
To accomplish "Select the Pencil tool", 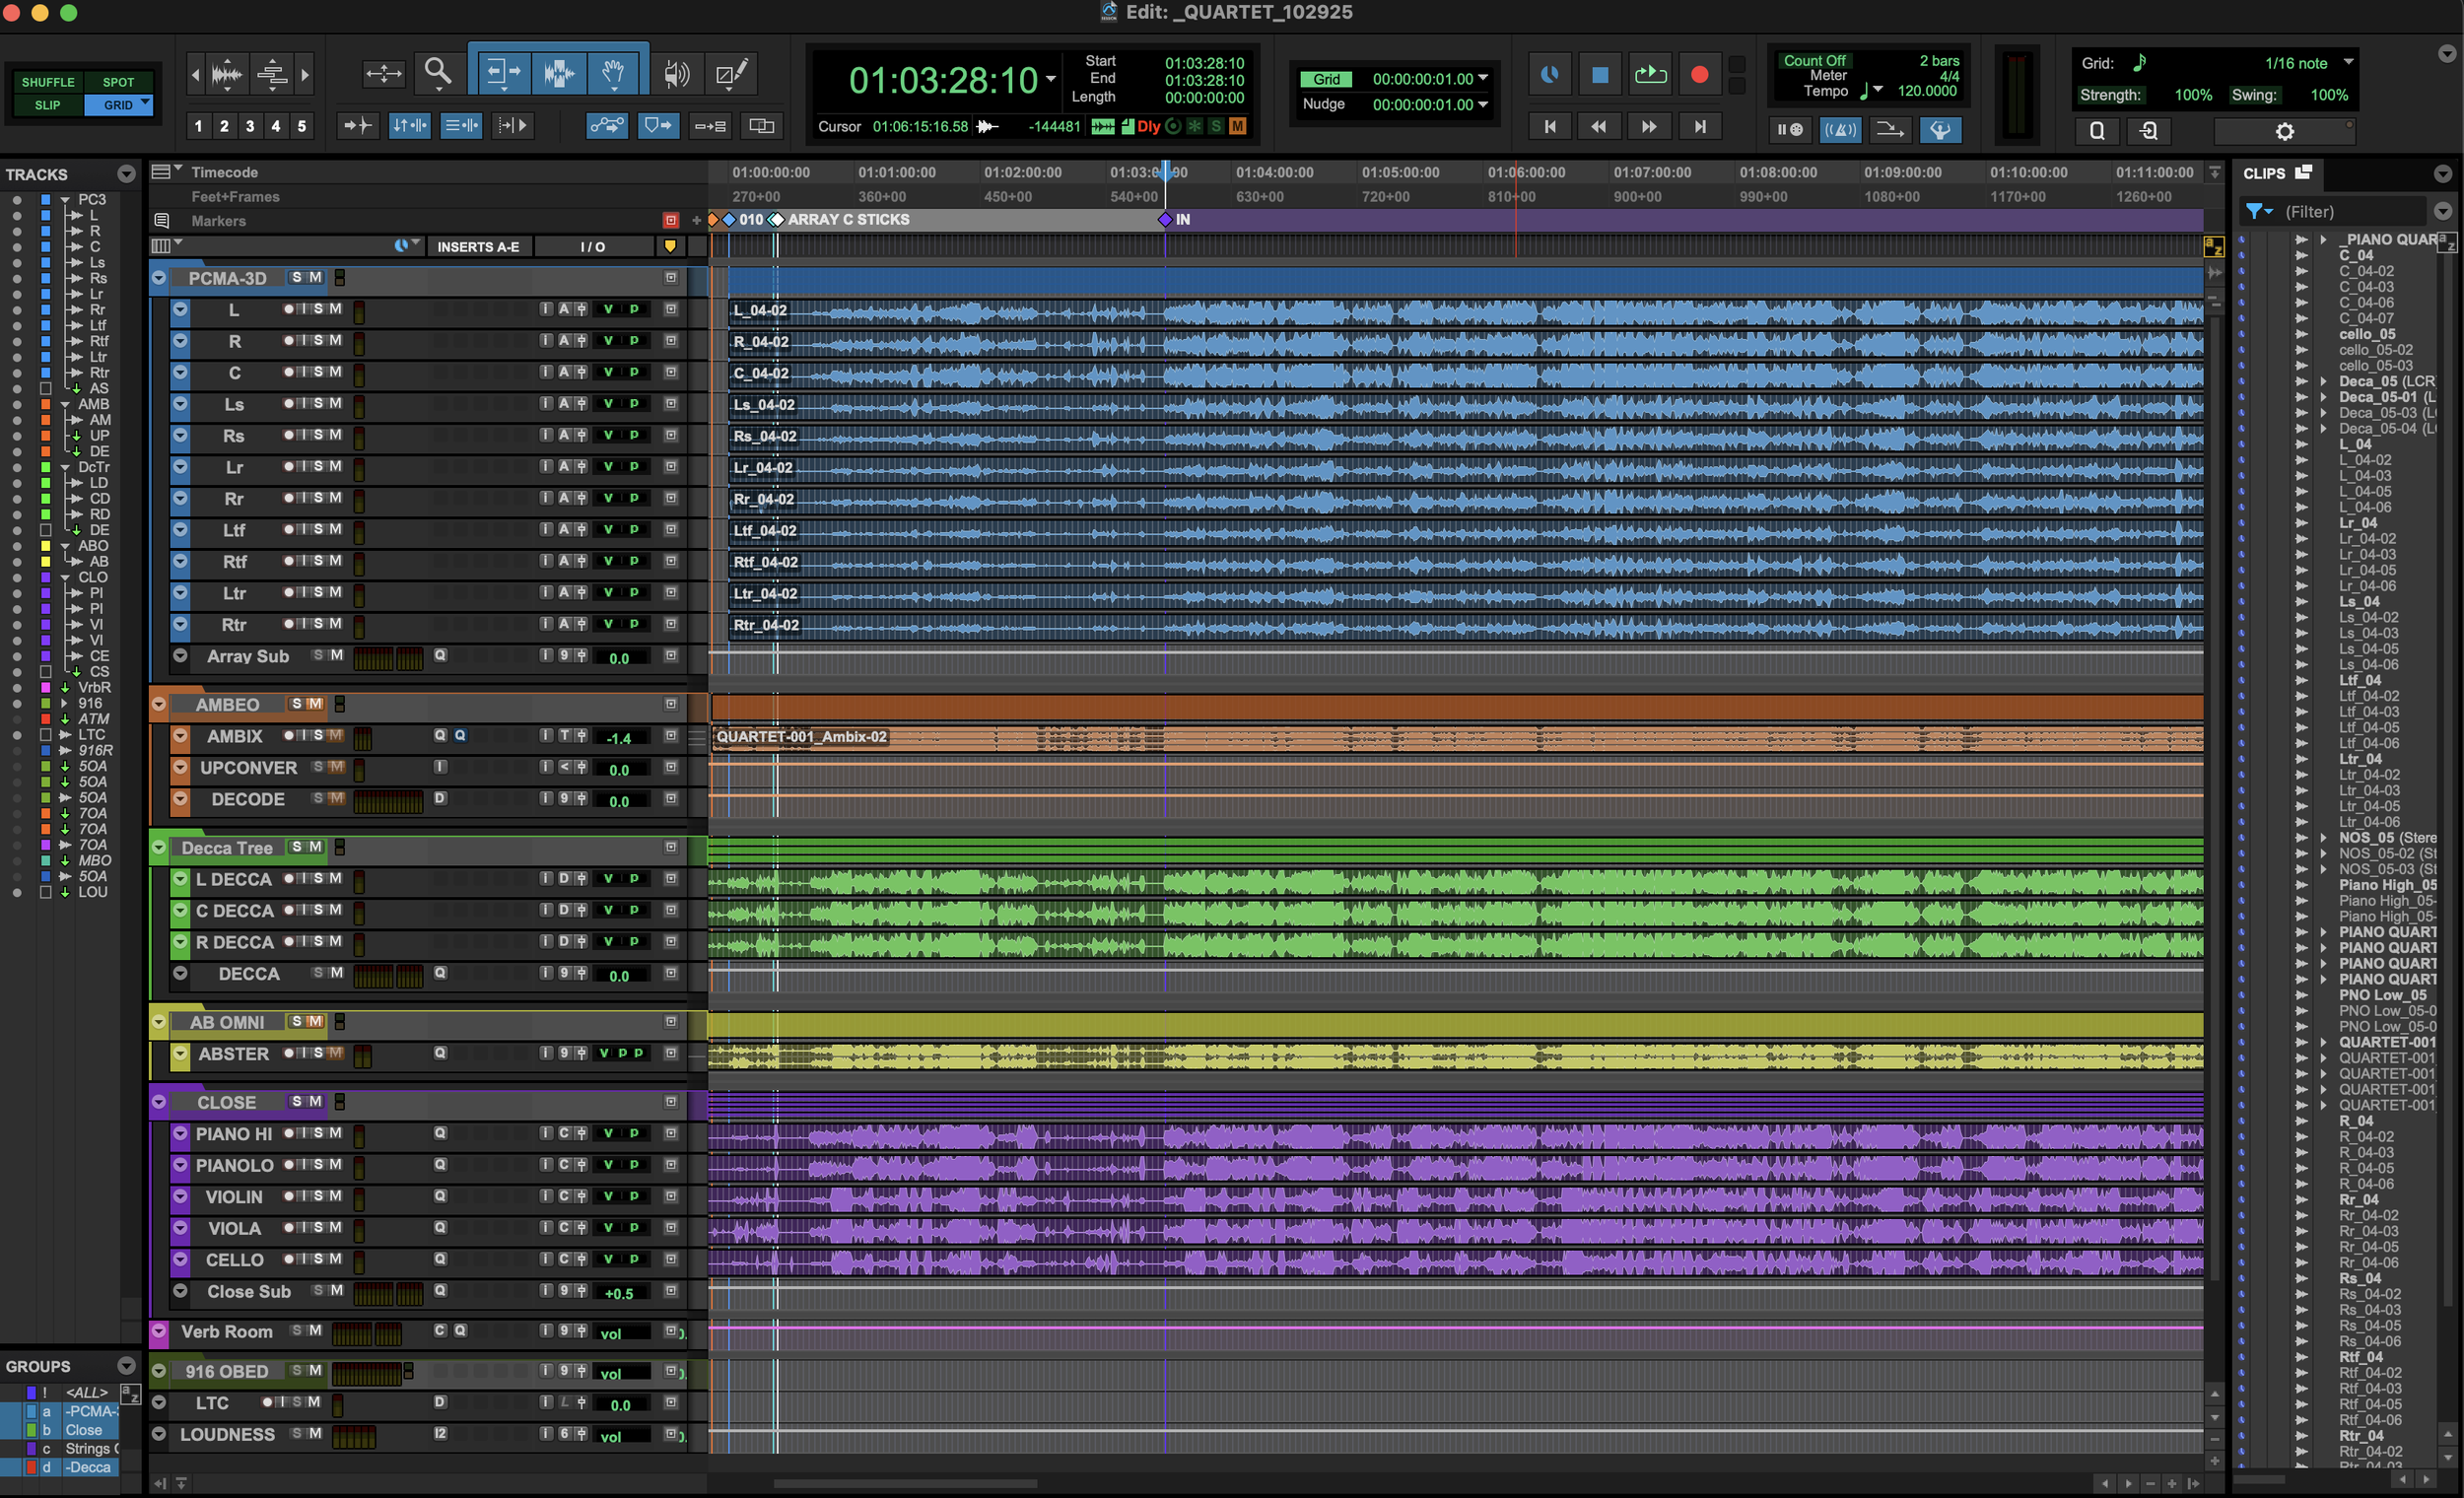I will tap(730, 72).
